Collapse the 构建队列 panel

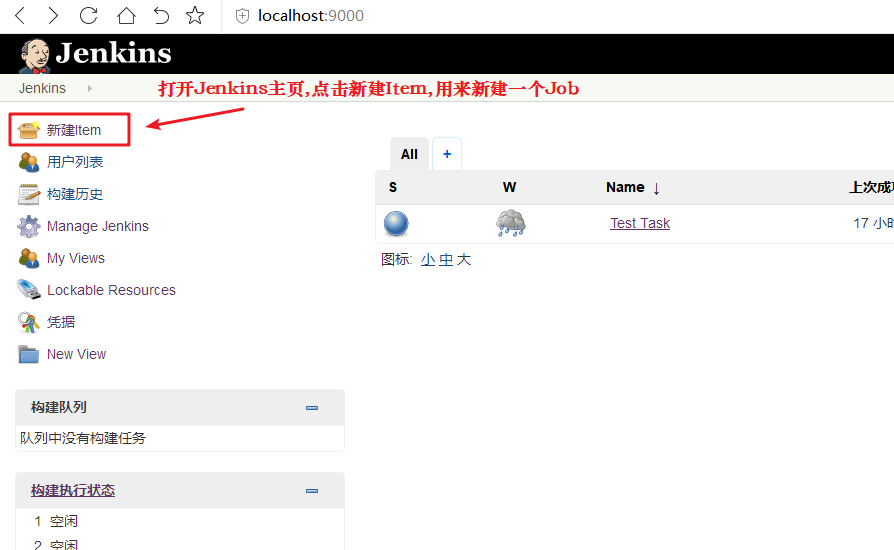[312, 408]
